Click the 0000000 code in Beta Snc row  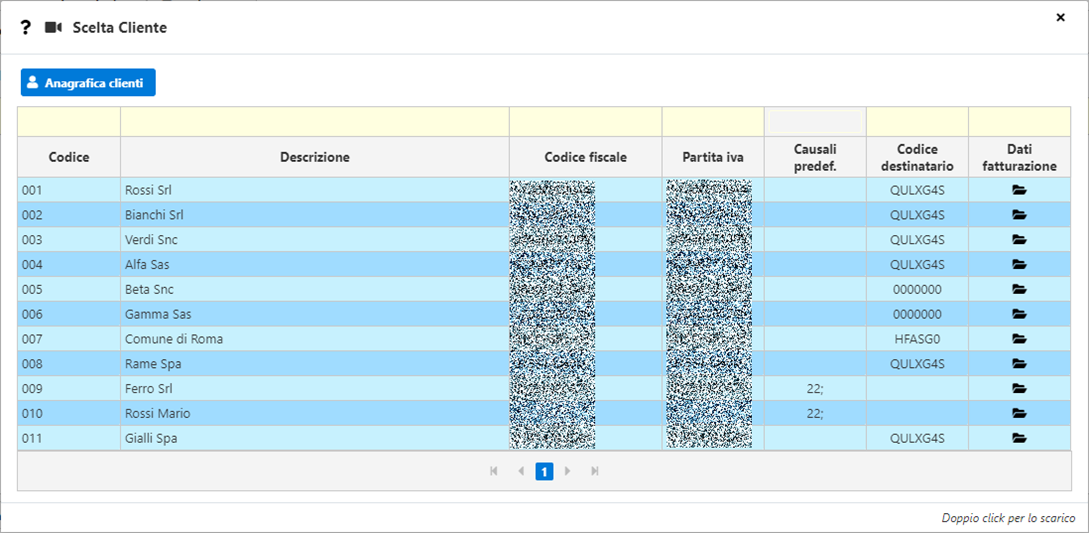pyautogui.click(x=917, y=289)
